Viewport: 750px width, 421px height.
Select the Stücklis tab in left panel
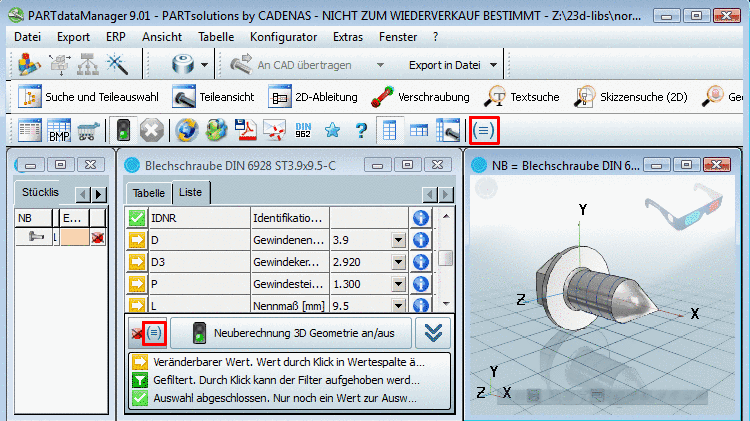click(x=40, y=192)
